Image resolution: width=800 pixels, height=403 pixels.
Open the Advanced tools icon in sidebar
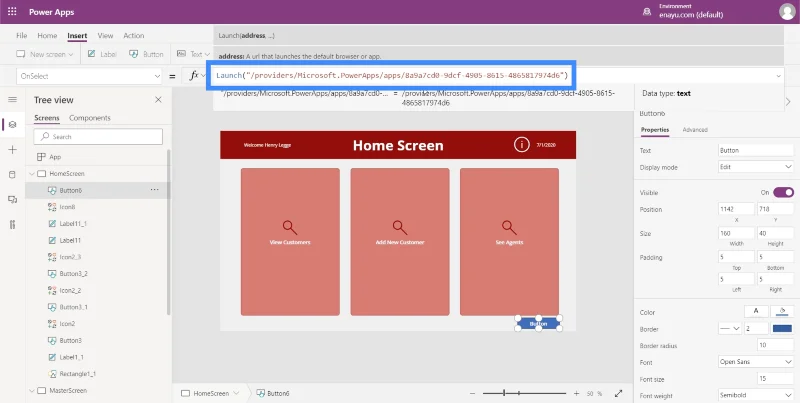coord(12,224)
